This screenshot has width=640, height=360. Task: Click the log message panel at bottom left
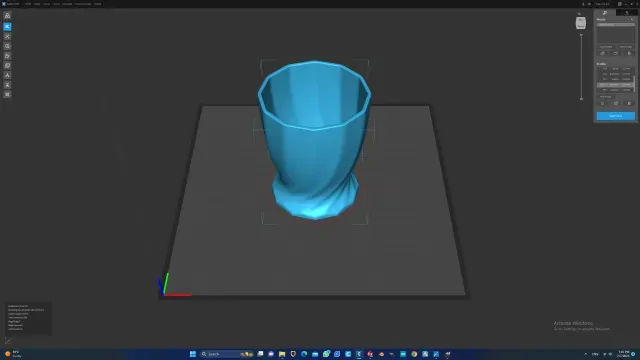click(x=28, y=318)
